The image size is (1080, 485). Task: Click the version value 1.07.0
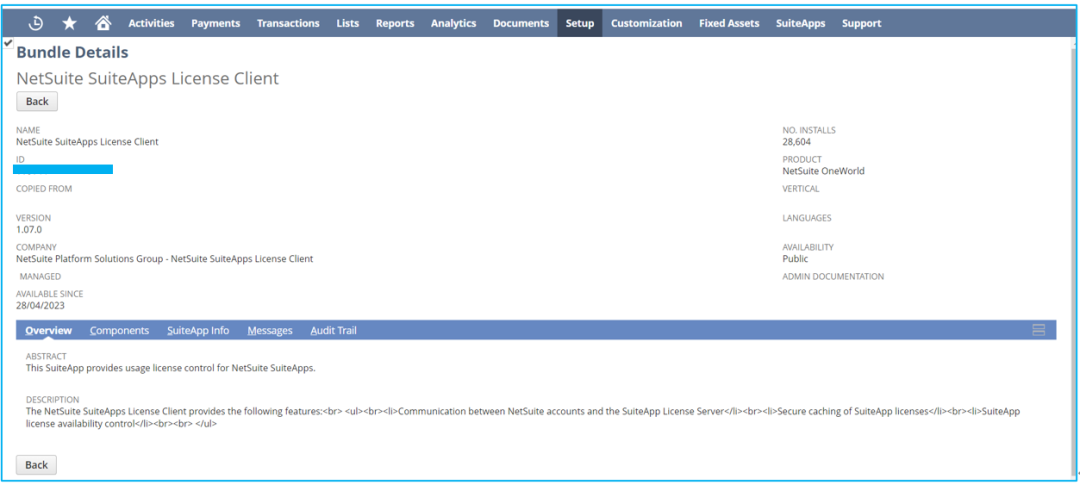(x=29, y=229)
